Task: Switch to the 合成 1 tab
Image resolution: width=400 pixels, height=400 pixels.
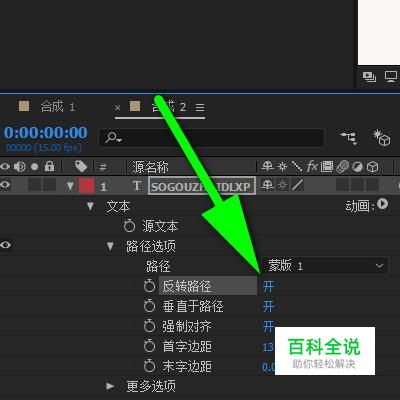Action: (x=58, y=107)
